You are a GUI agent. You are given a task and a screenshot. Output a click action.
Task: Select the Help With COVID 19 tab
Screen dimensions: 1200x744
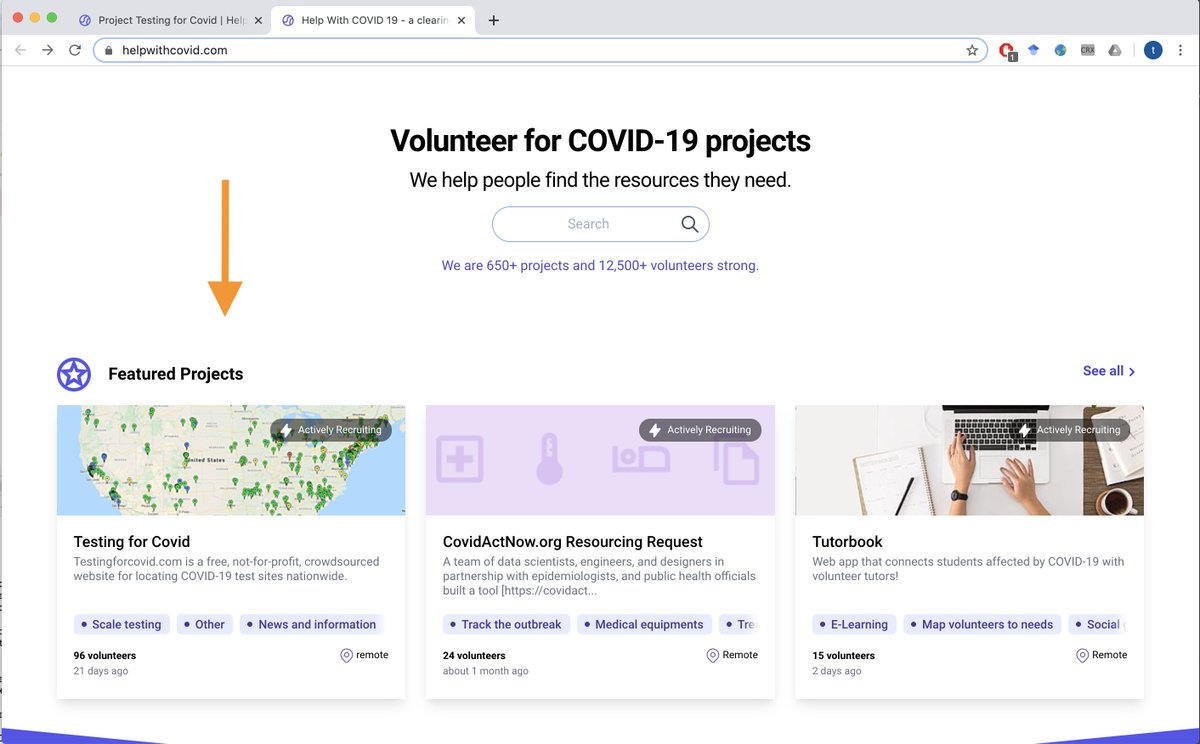coord(374,20)
